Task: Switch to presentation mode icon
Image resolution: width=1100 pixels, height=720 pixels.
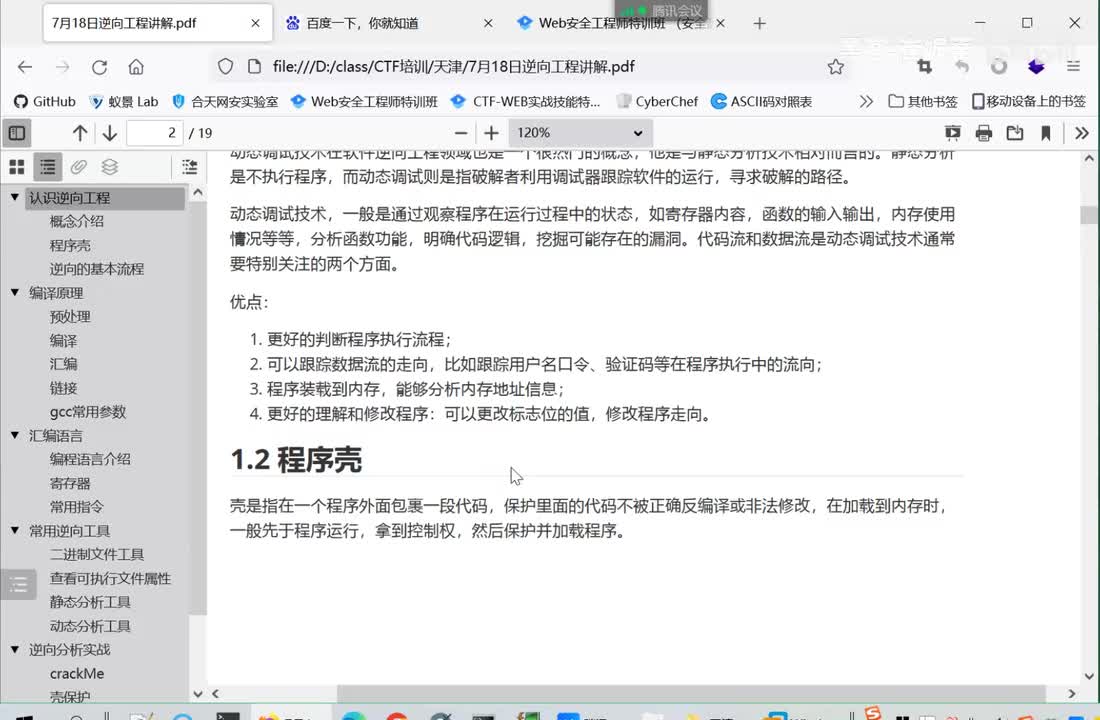Action: [x=952, y=133]
